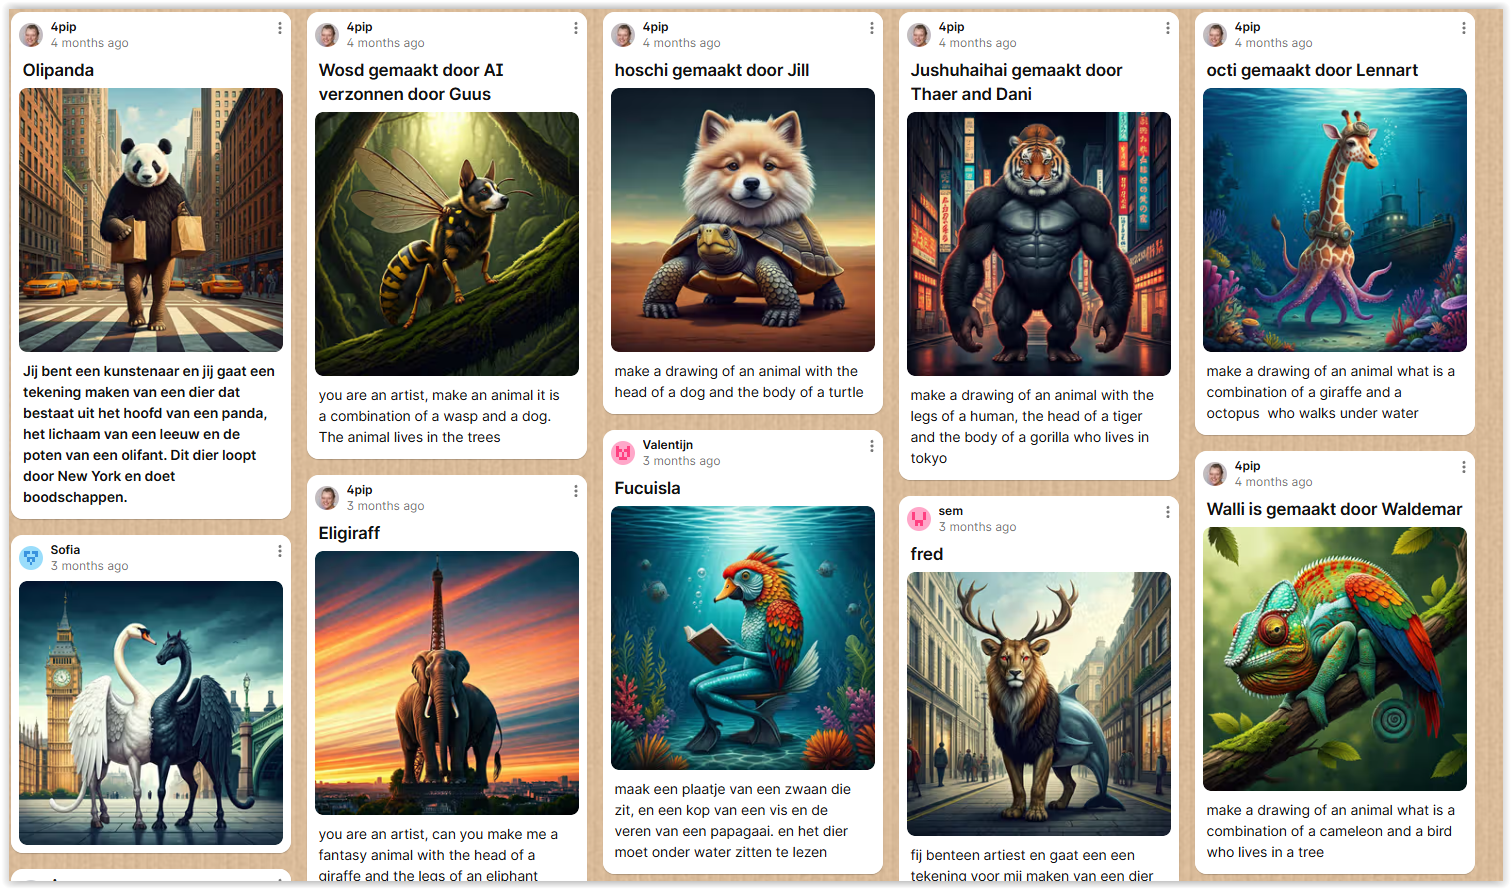The width and height of the screenshot is (1511, 889).
Task: Open options menu on Jushuhaihai post
Action: (1167, 28)
